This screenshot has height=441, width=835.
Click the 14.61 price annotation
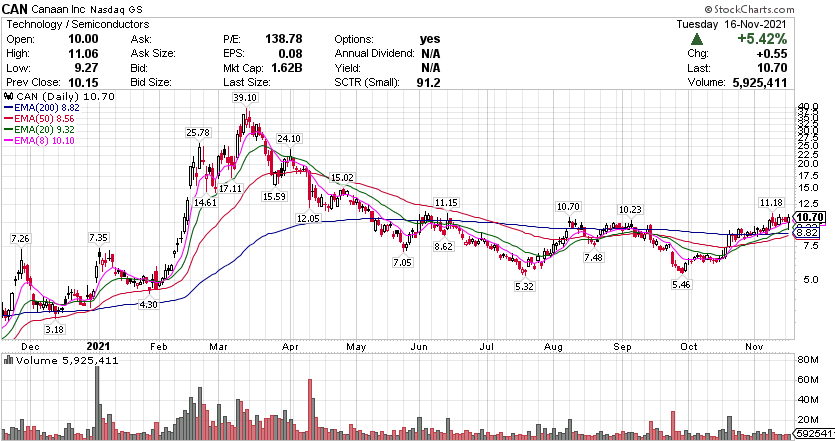[205, 203]
